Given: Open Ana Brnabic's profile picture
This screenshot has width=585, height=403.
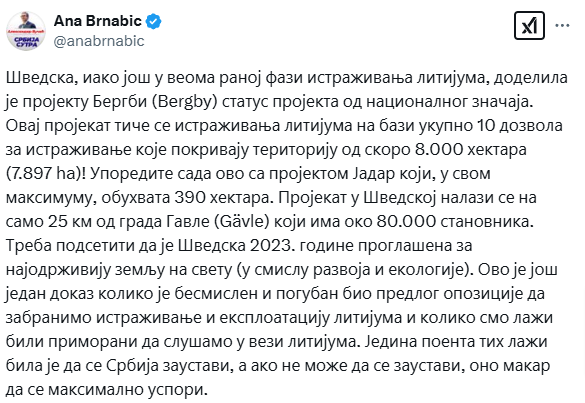Looking at the screenshot, I should [26, 31].
